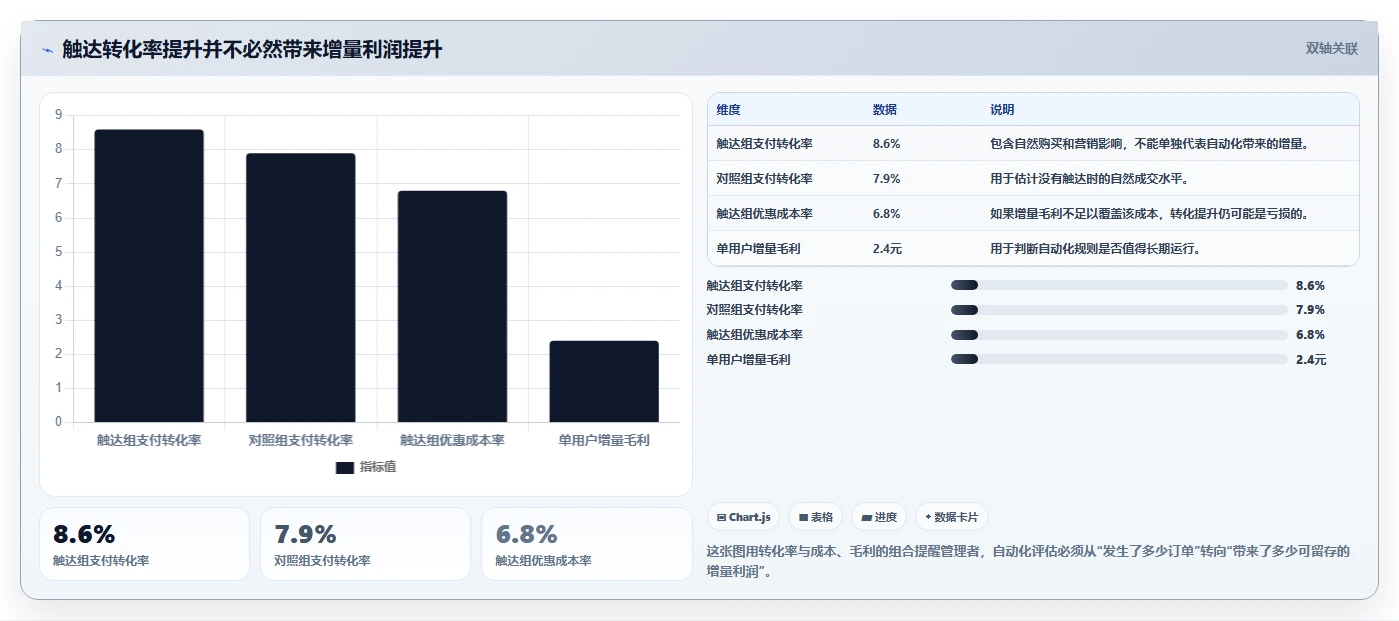Click the 表格 tag chip
The height and width of the screenshot is (621, 1399).
point(816,517)
